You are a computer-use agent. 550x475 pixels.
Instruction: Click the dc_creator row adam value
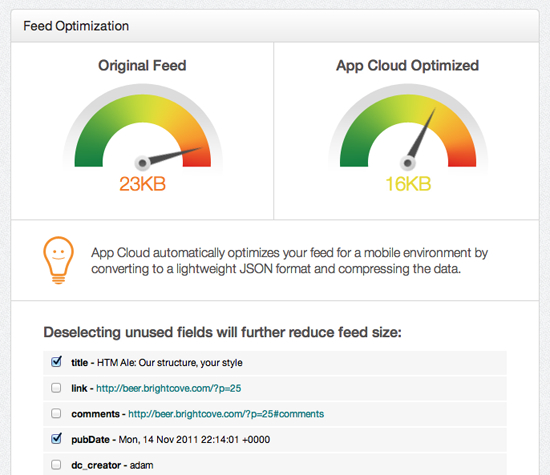(x=141, y=465)
